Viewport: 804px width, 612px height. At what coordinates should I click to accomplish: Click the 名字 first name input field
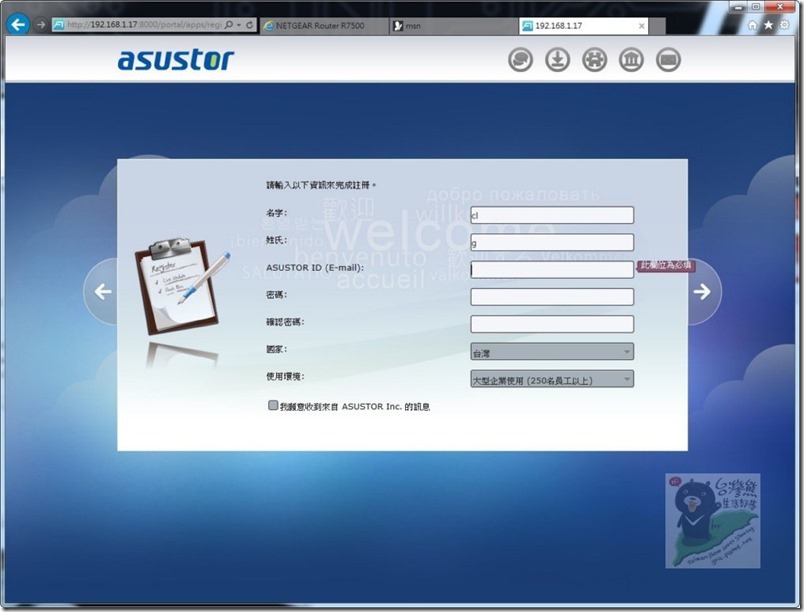pyautogui.click(x=552, y=215)
